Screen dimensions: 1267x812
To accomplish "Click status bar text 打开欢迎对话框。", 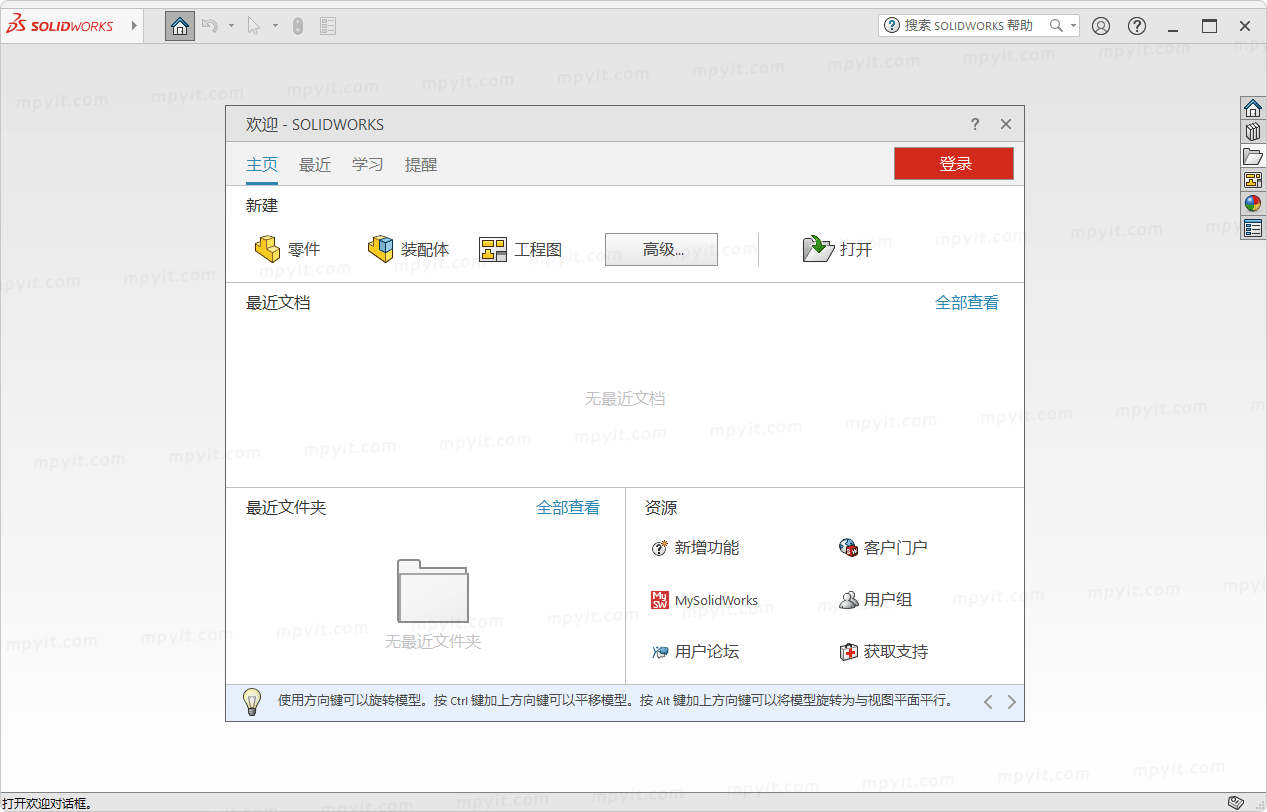I will (x=47, y=804).
